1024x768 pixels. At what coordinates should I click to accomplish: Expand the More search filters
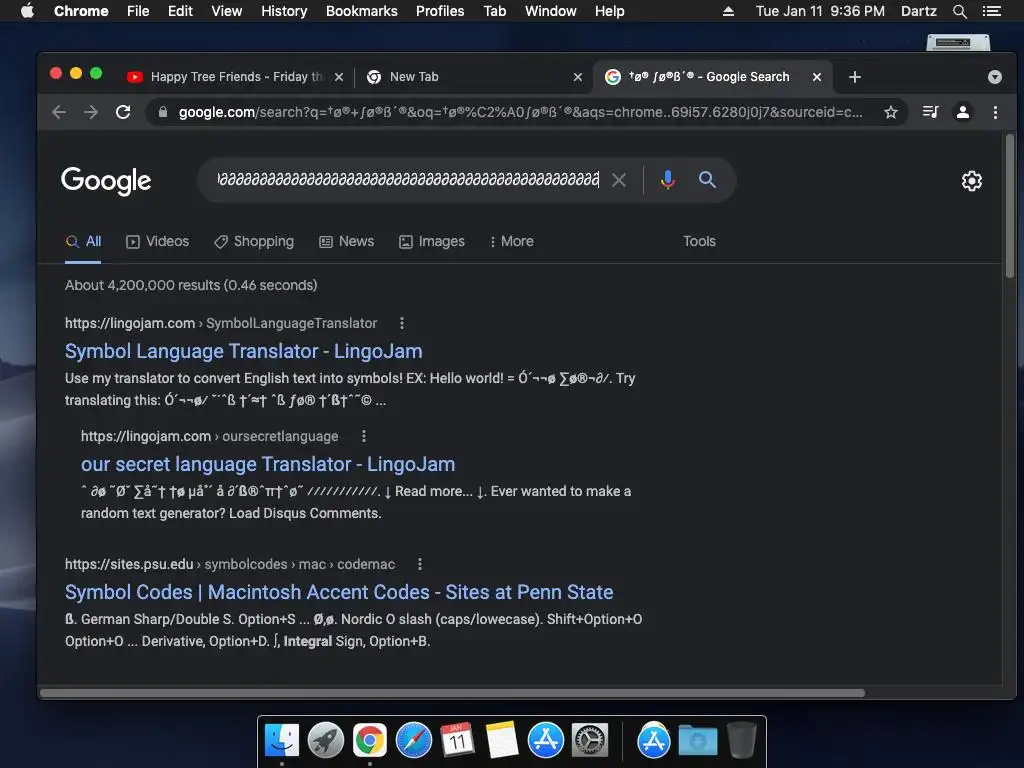pos(511,242)
